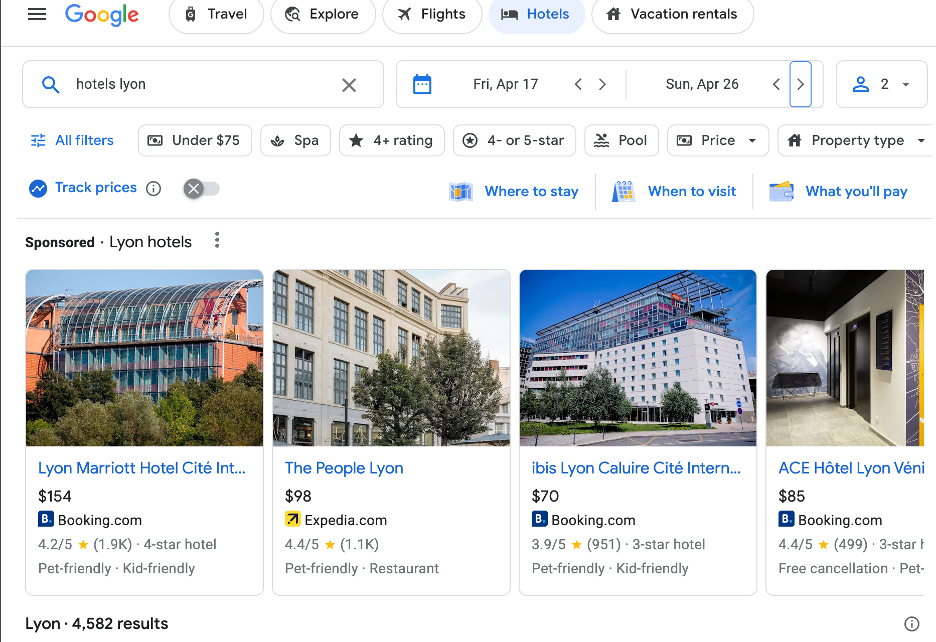Expand the Price filter dropdown

(x=718, y=140)
